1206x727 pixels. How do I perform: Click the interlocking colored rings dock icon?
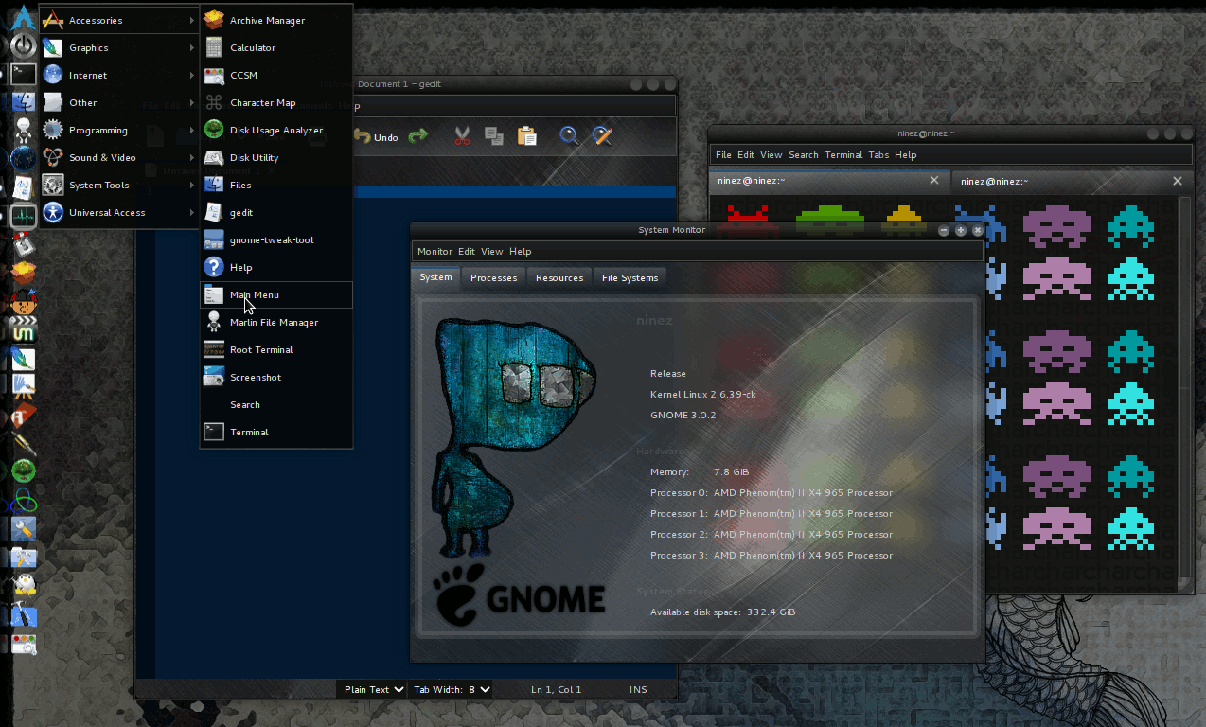(22, 499)
